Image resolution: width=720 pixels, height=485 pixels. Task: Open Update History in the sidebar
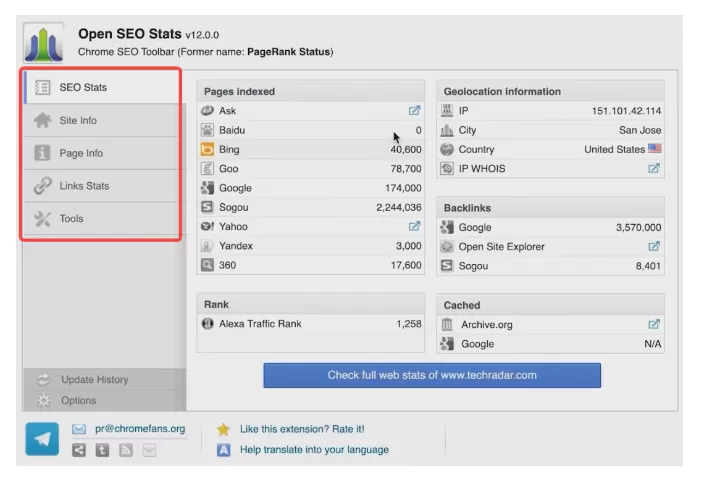[x=94, y=380]
